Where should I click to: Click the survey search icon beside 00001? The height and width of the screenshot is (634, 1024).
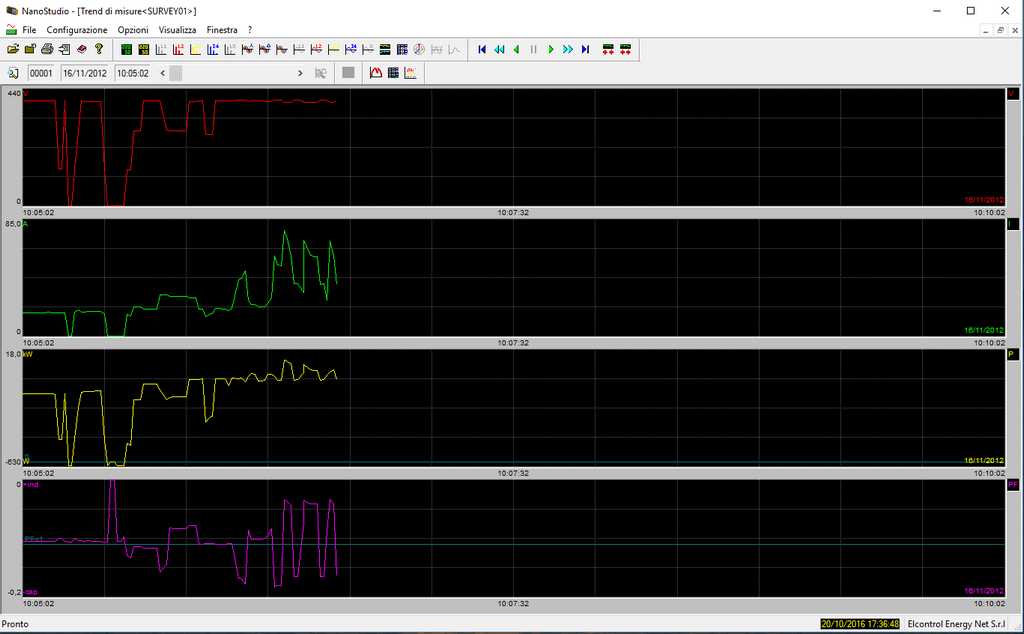tap(14, 73)
